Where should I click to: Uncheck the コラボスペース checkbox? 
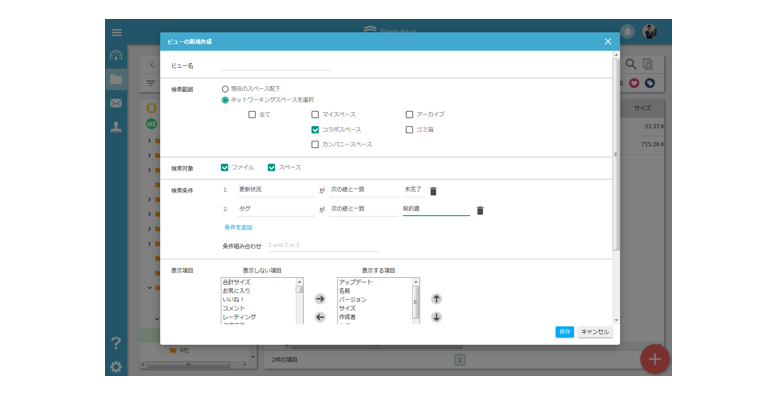[315, 129]
